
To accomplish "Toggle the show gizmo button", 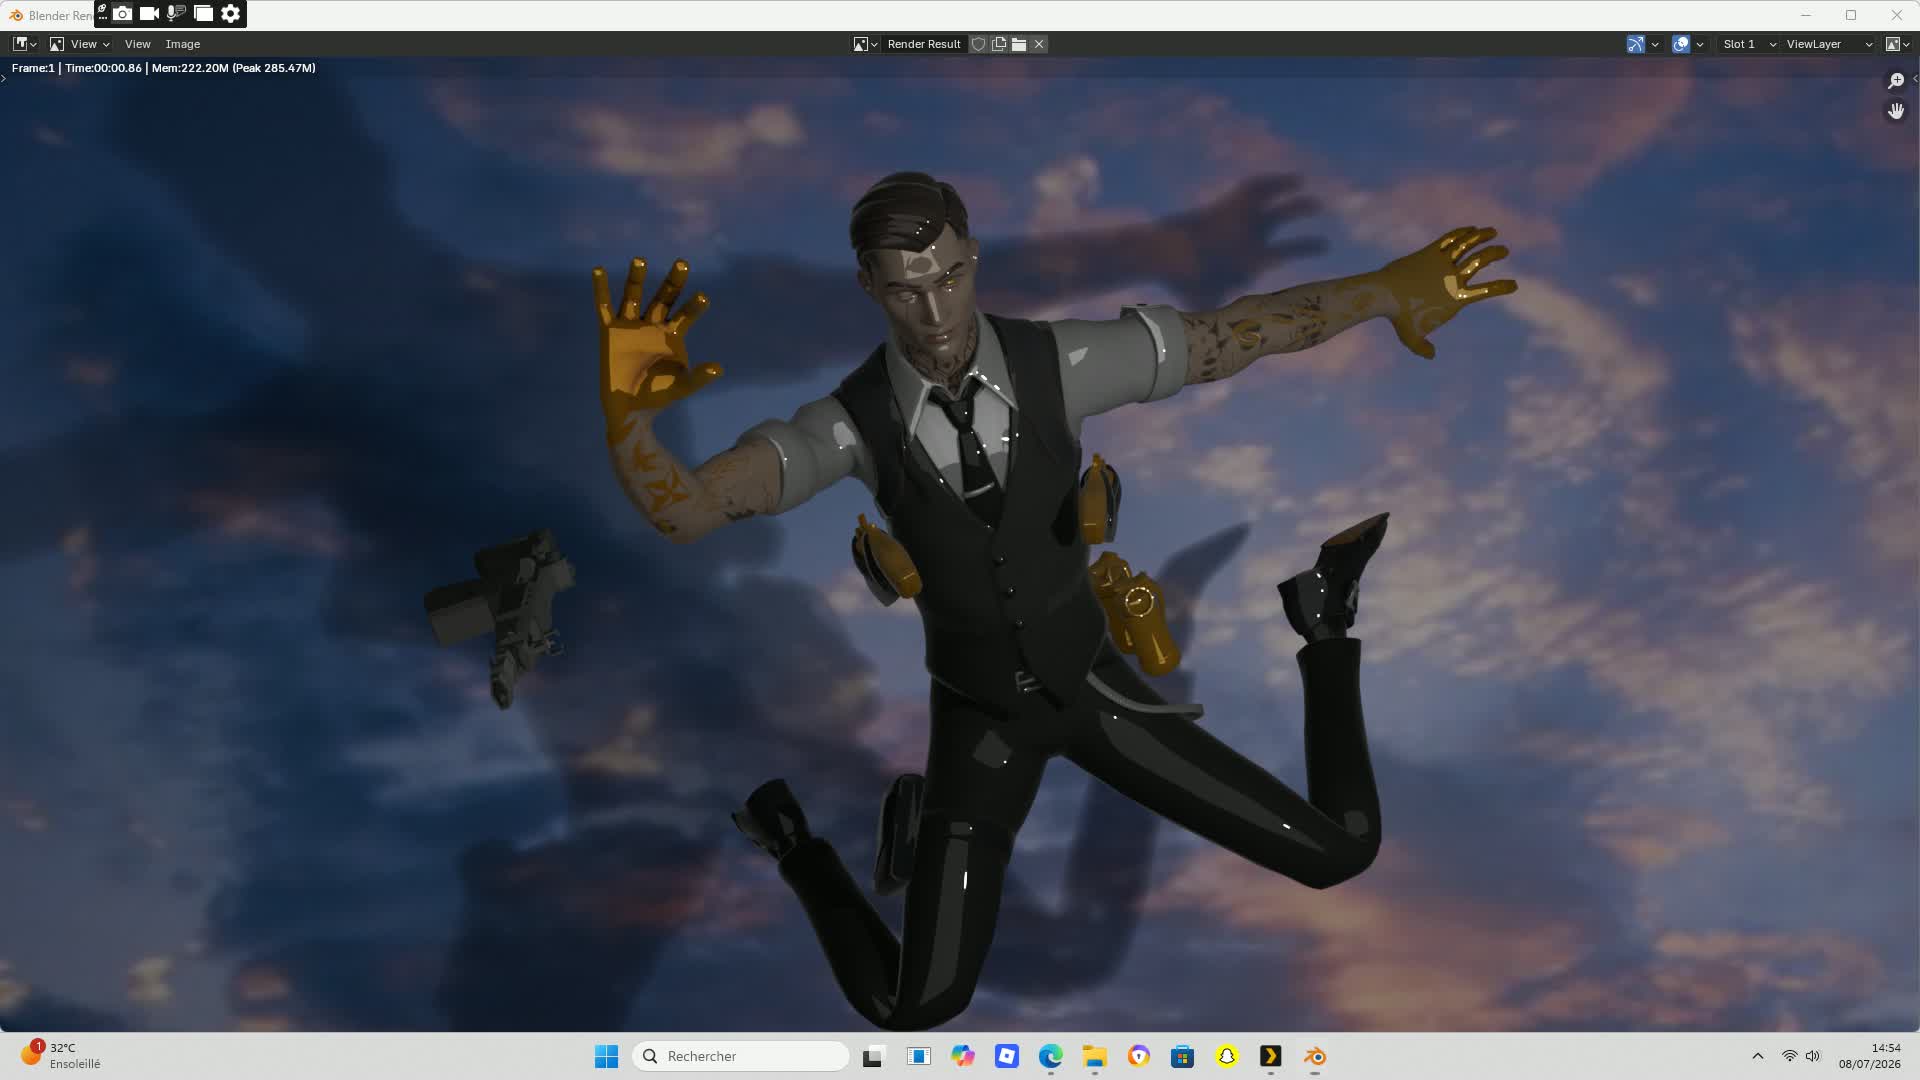I will pos(1636,44).
